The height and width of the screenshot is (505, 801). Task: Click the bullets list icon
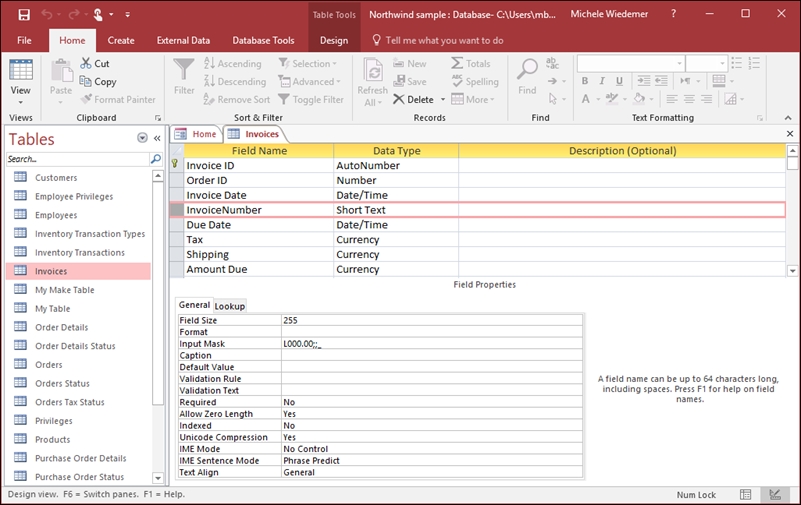pos(736,63)
